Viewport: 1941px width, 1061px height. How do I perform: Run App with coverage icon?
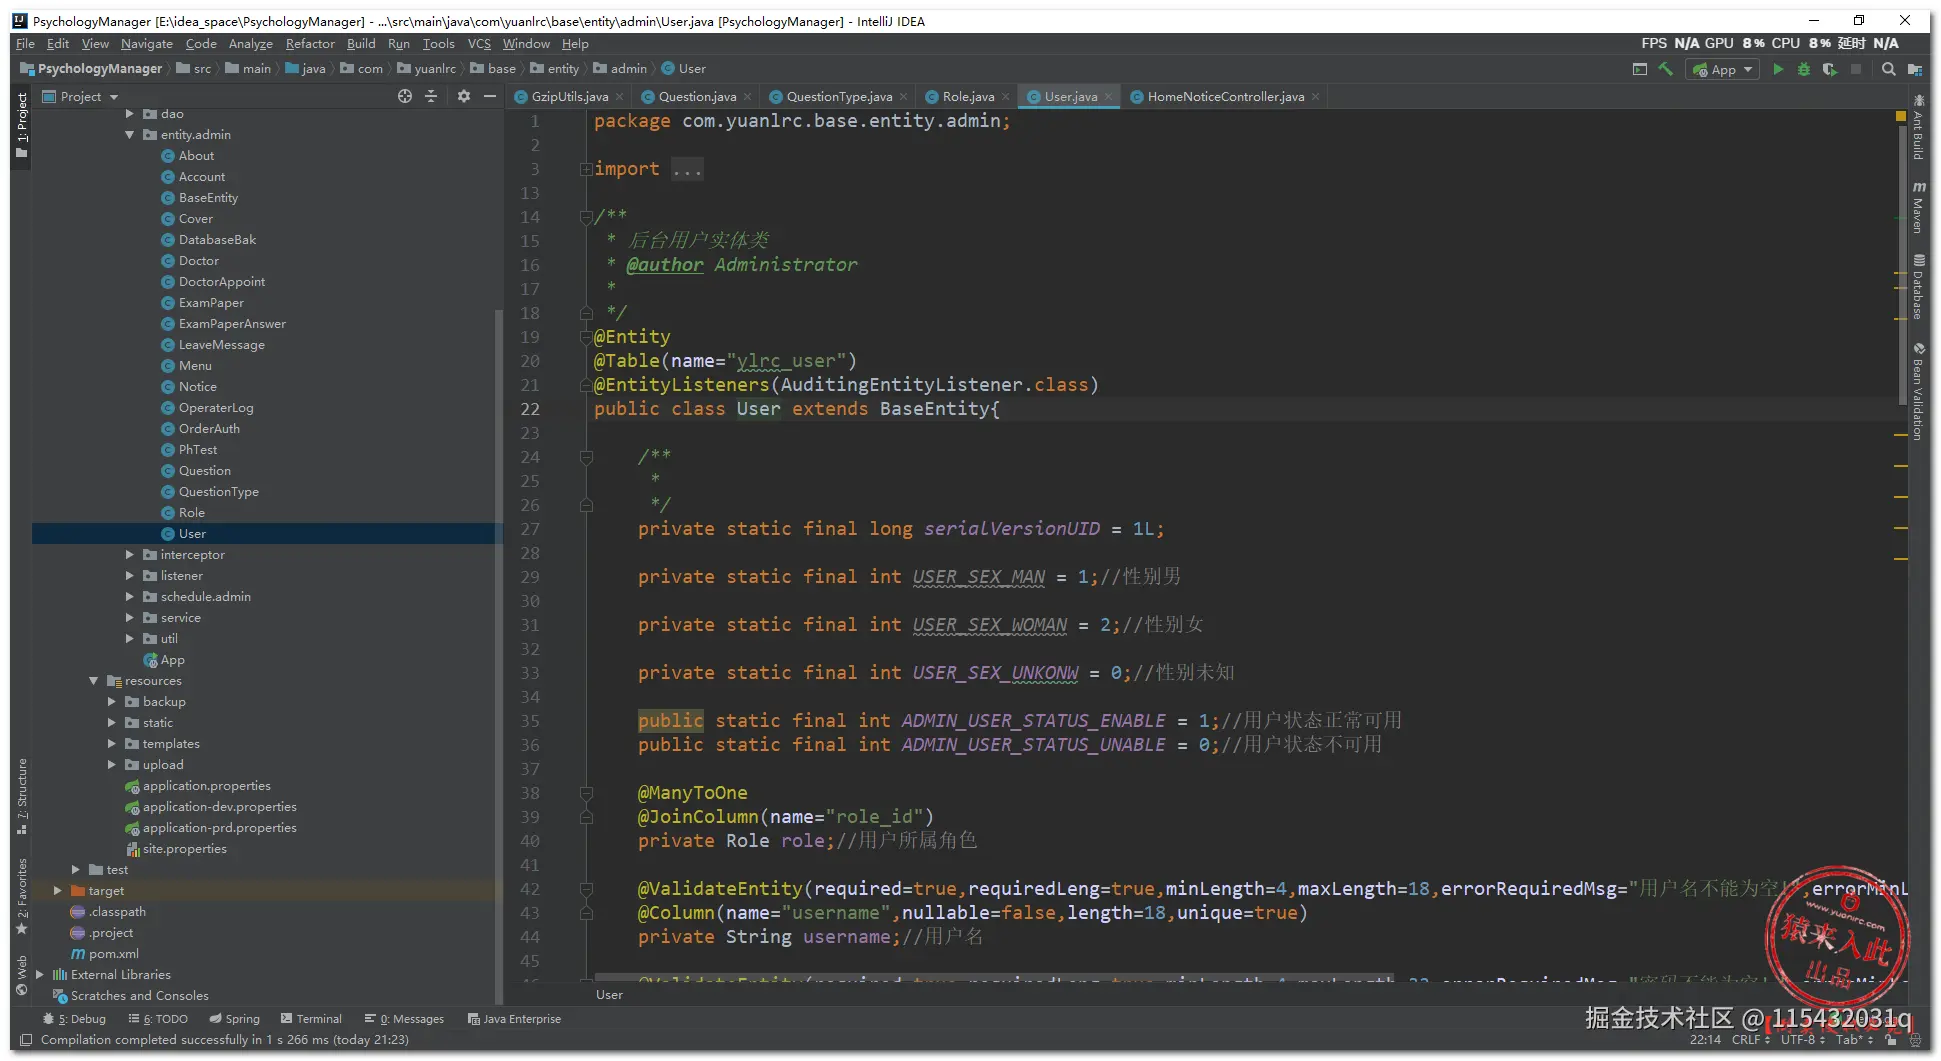[x=1829, y=69]
